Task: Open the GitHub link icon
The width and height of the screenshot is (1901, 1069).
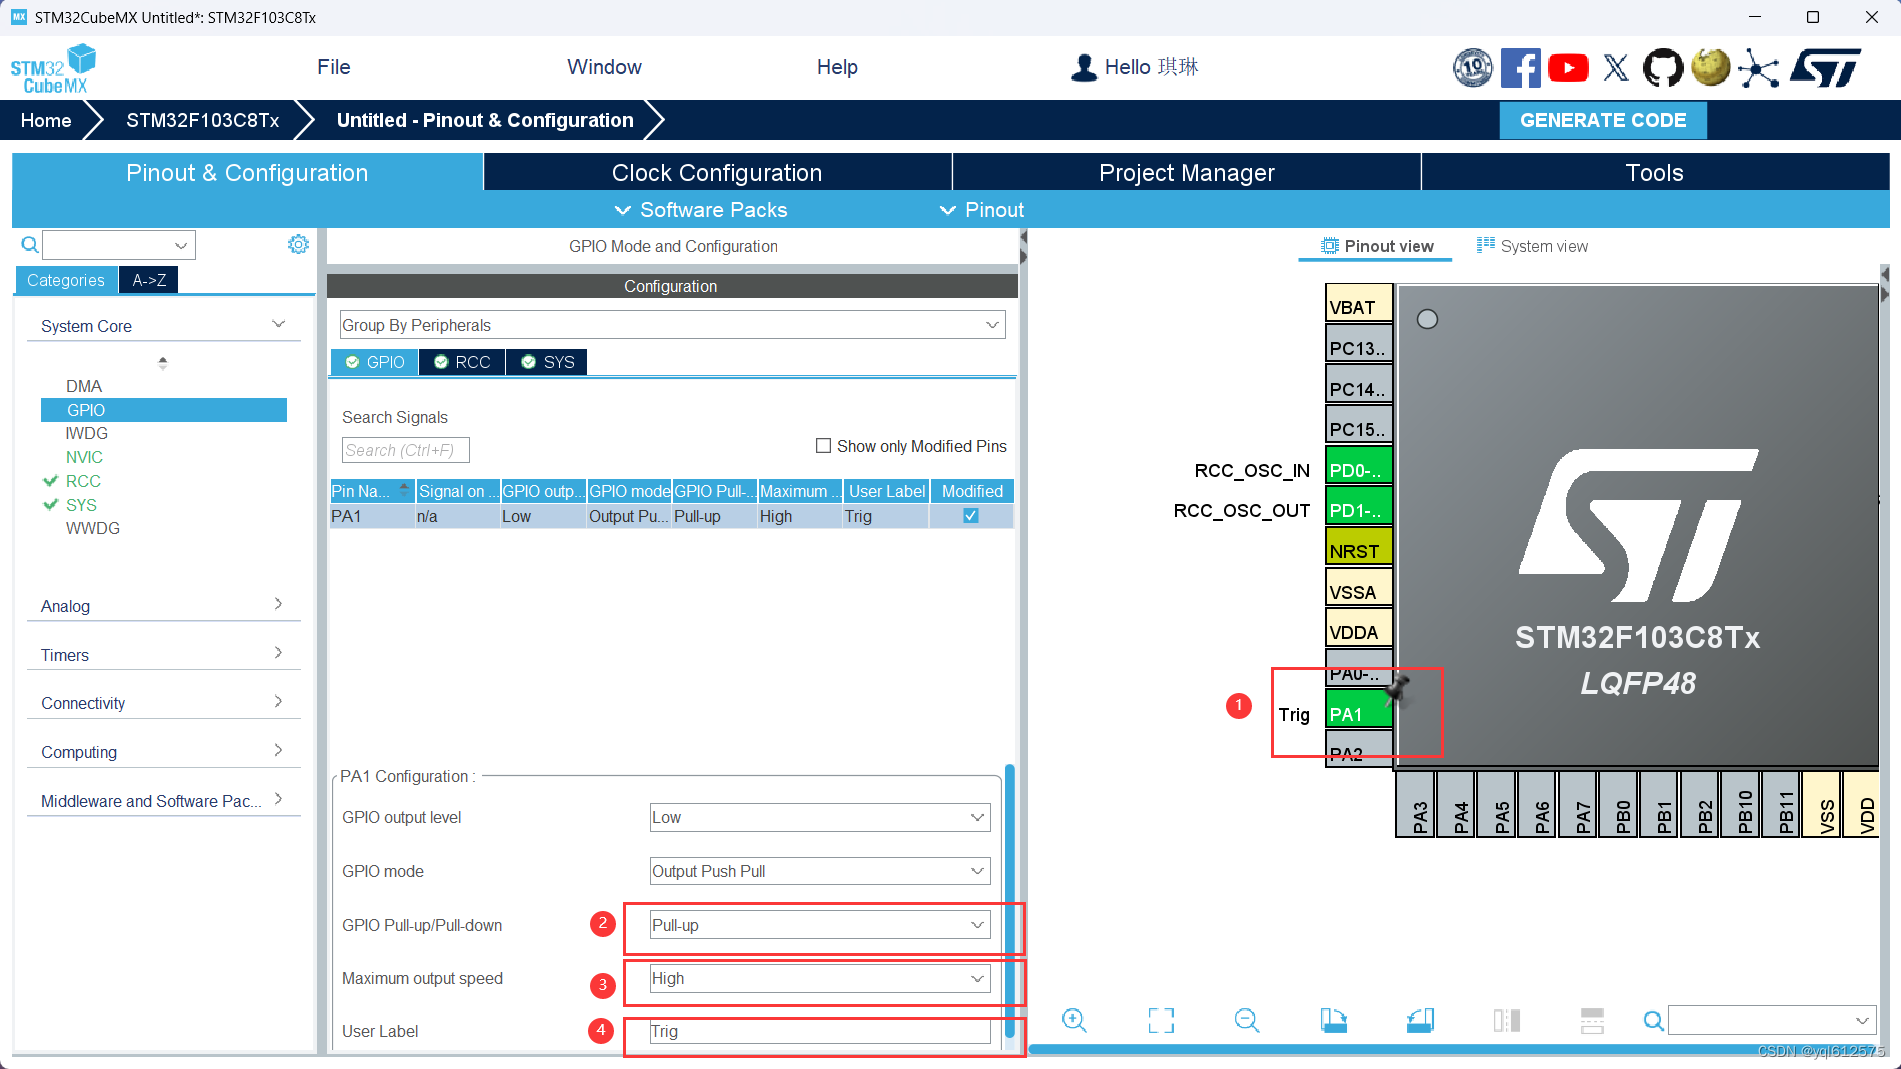Action: [1663, 68]
